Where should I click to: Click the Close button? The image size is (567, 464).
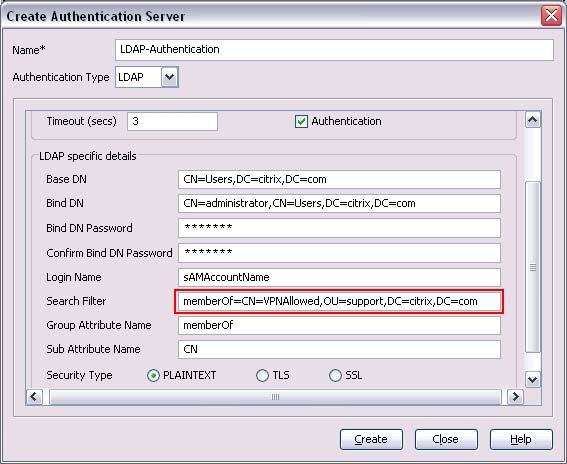pos(446,439)
